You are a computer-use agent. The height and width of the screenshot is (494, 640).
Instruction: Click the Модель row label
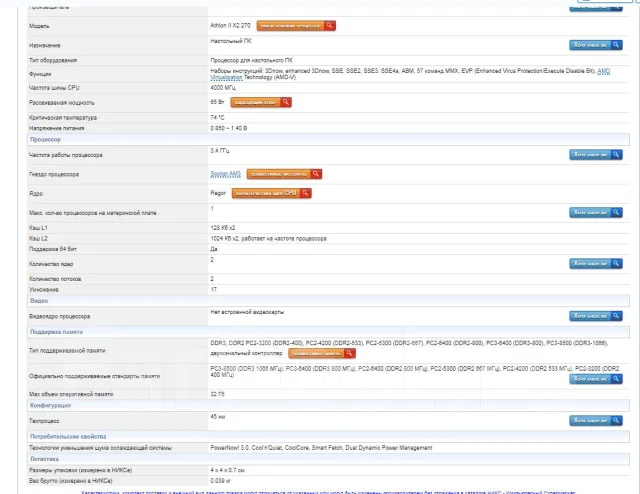(x=39, y=26)
